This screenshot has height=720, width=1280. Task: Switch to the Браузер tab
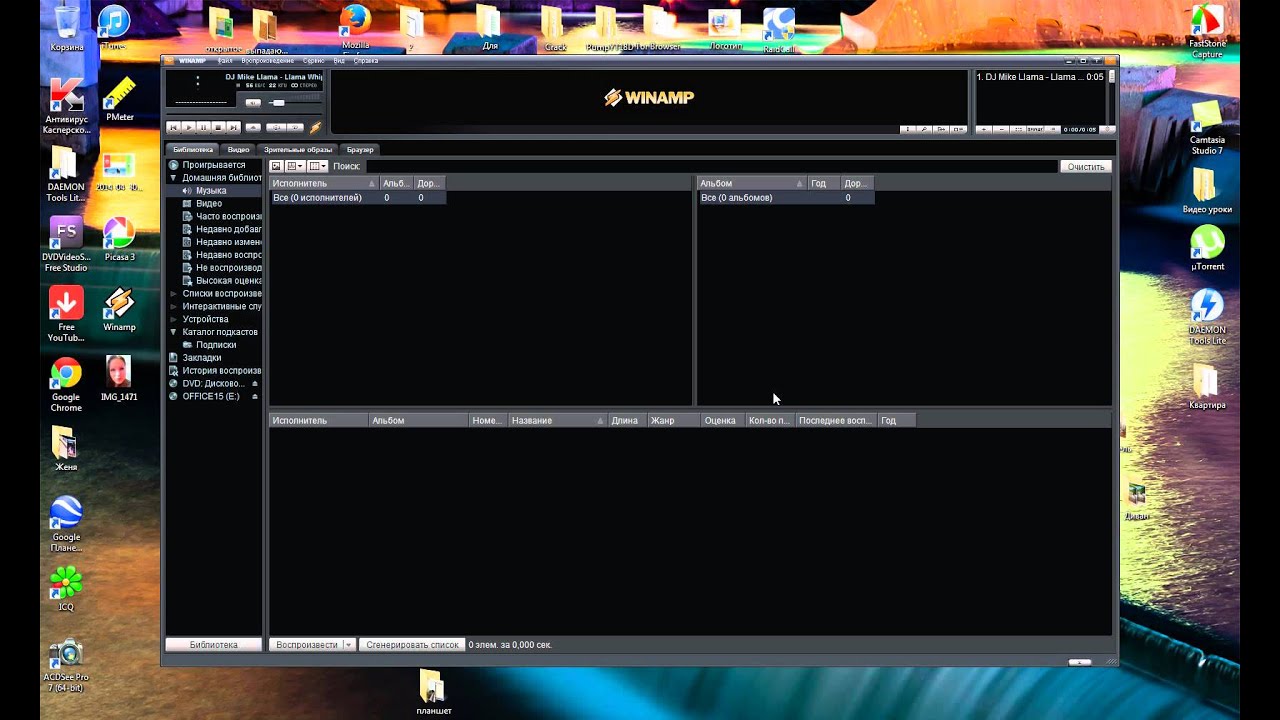pos(360,149)
